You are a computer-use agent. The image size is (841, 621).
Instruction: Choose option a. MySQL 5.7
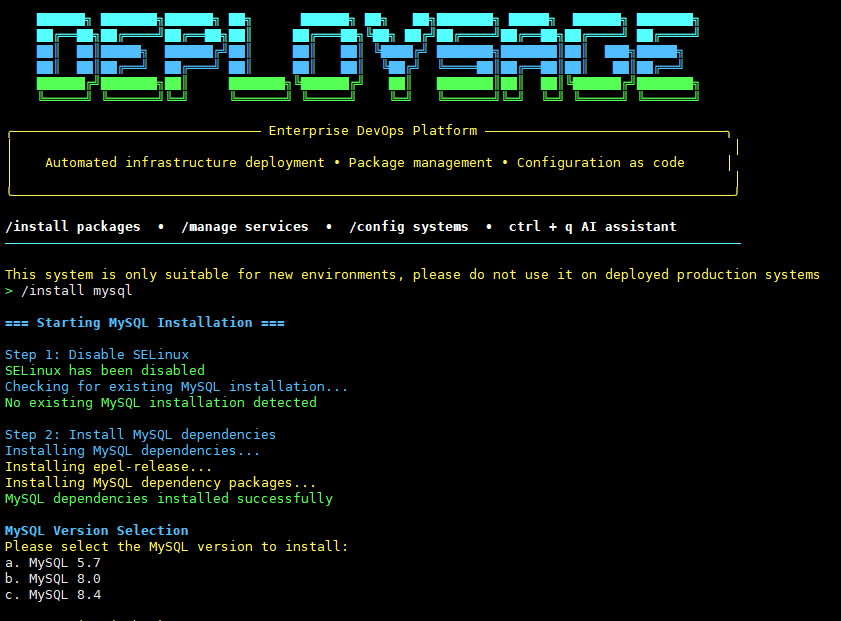52,562
